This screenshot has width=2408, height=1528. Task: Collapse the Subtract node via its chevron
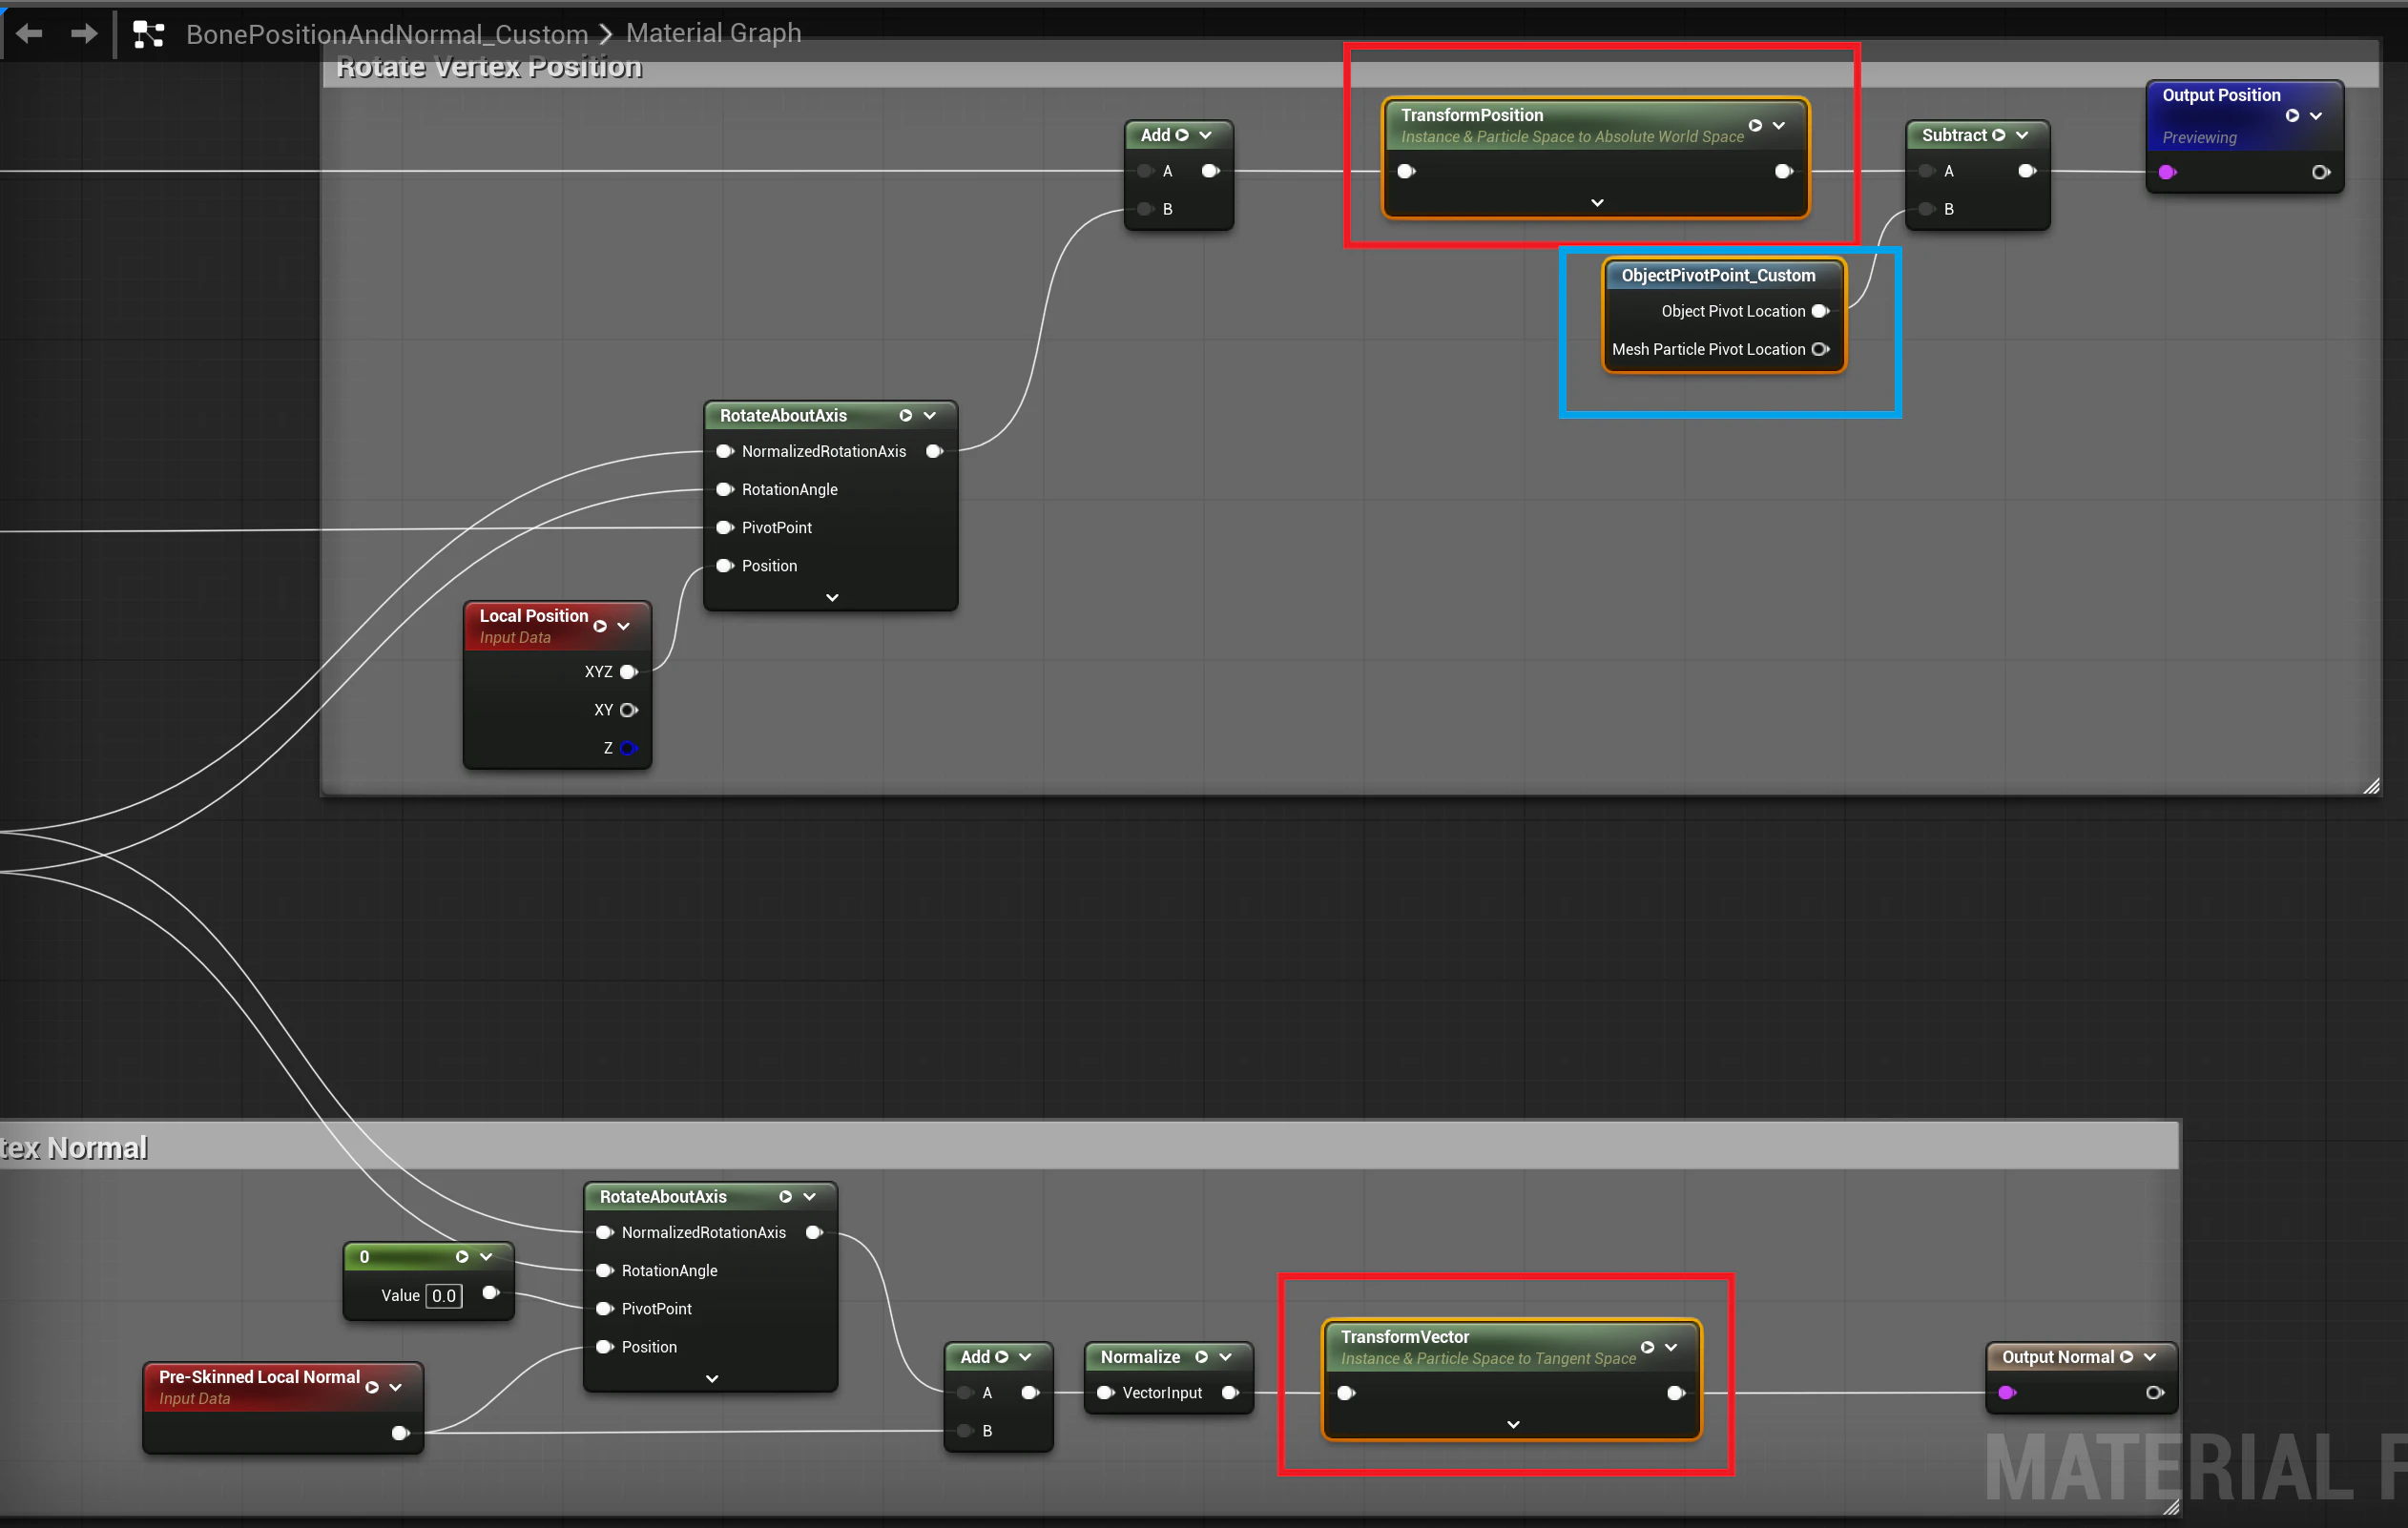(2022, 135)
